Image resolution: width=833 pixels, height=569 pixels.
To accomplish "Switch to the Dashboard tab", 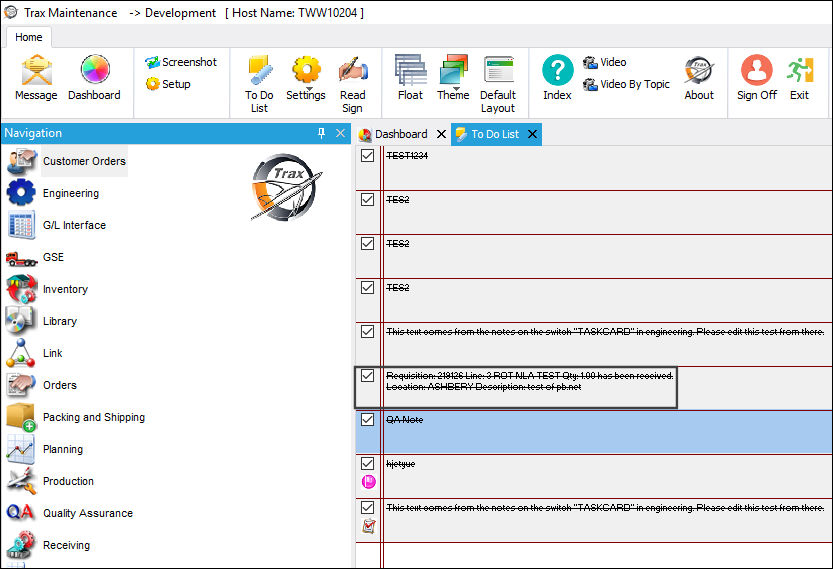I will pos(401,134).
